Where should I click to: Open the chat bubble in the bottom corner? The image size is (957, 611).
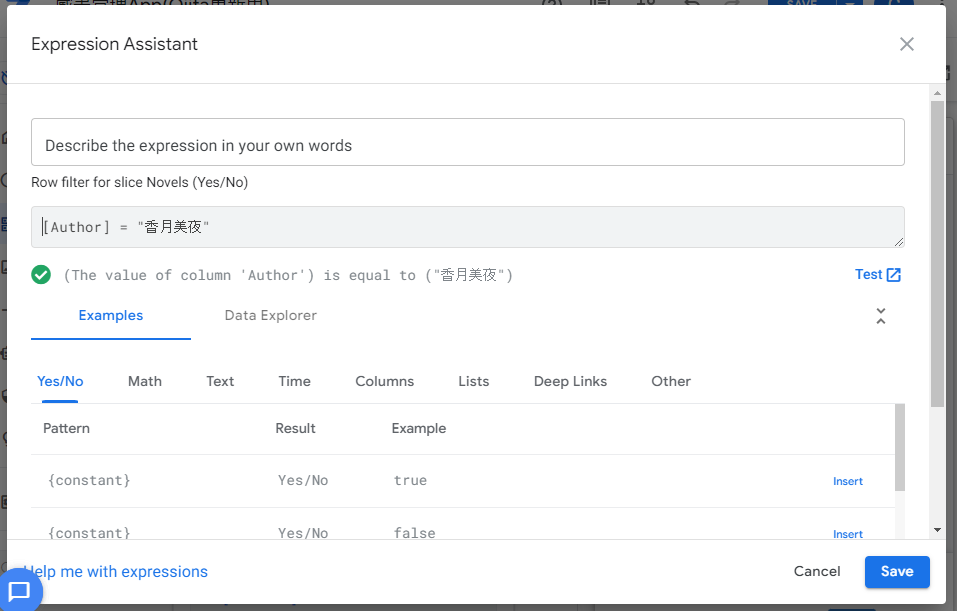[x=18, y=591]
